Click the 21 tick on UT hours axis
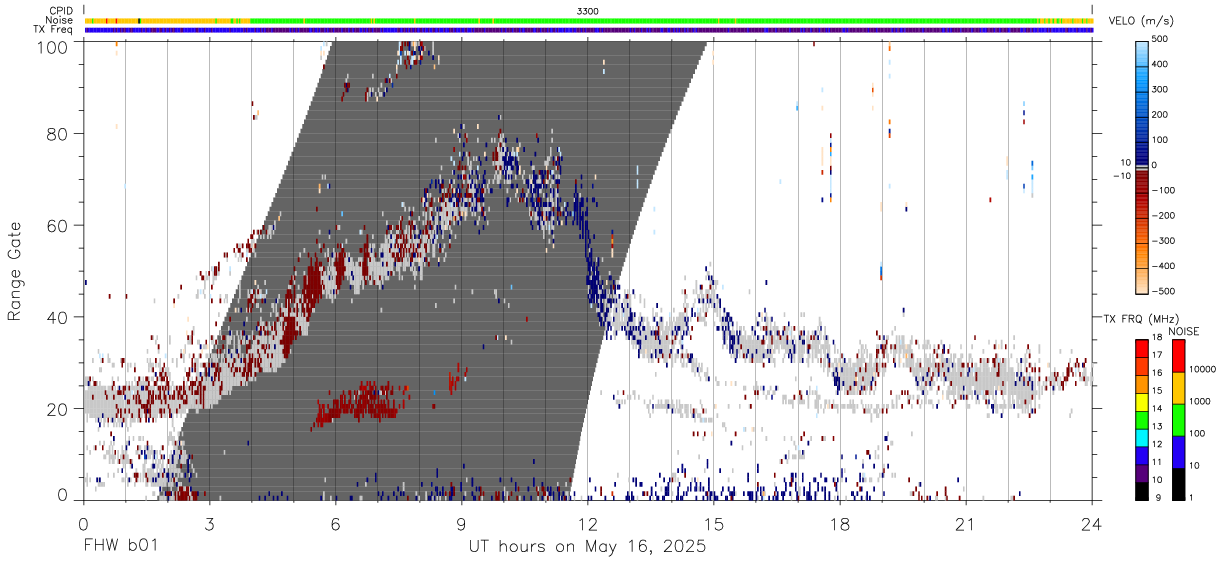1228x567 pixels. pos(966,523)
